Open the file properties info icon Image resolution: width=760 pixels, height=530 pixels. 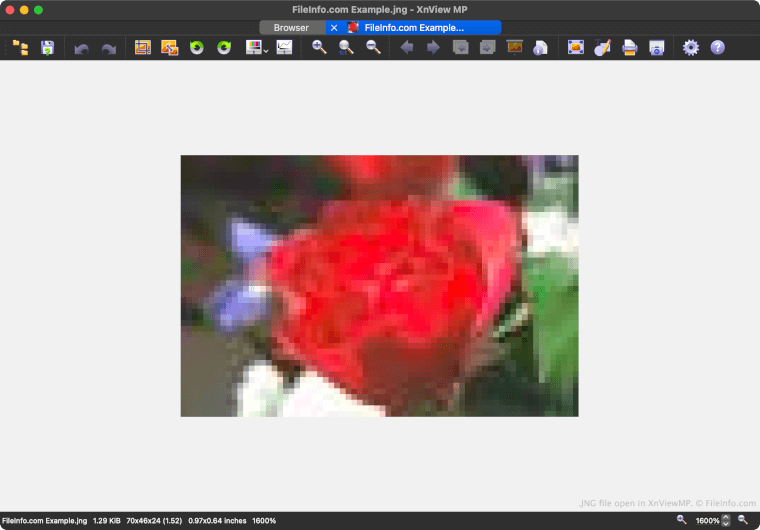[540, 48]
